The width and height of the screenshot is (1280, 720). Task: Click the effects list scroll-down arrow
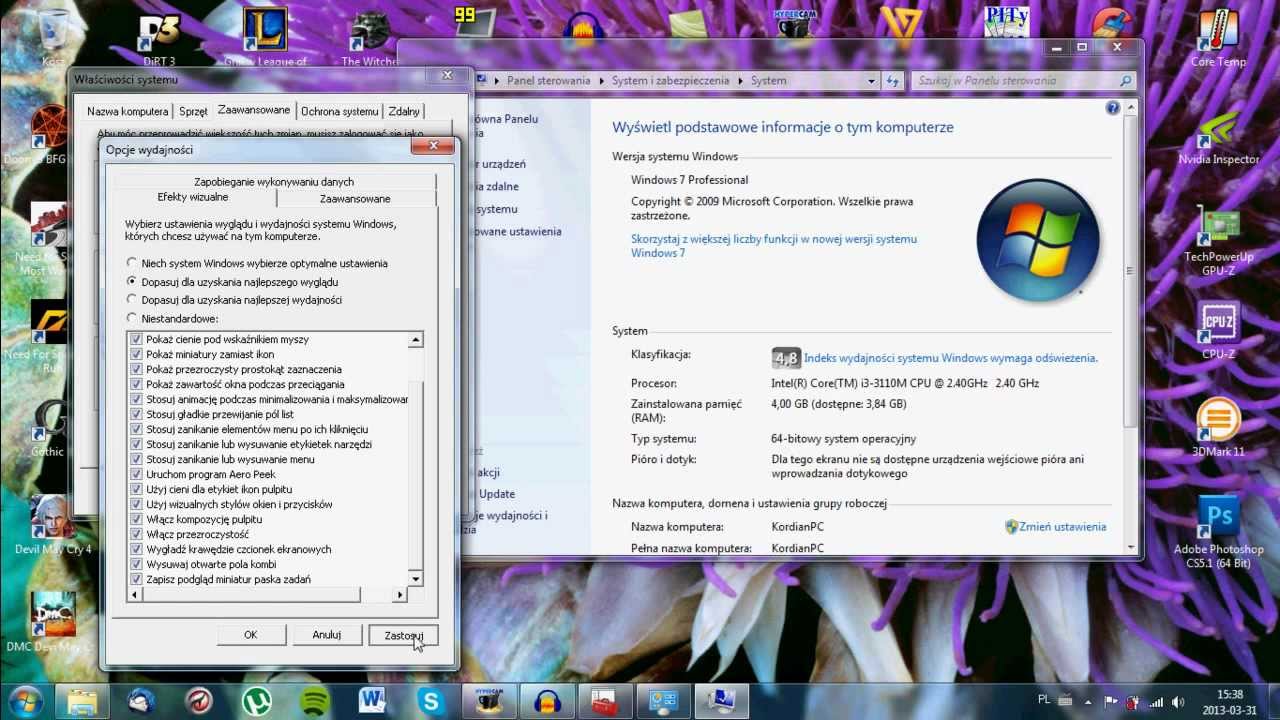click(415, 578)
